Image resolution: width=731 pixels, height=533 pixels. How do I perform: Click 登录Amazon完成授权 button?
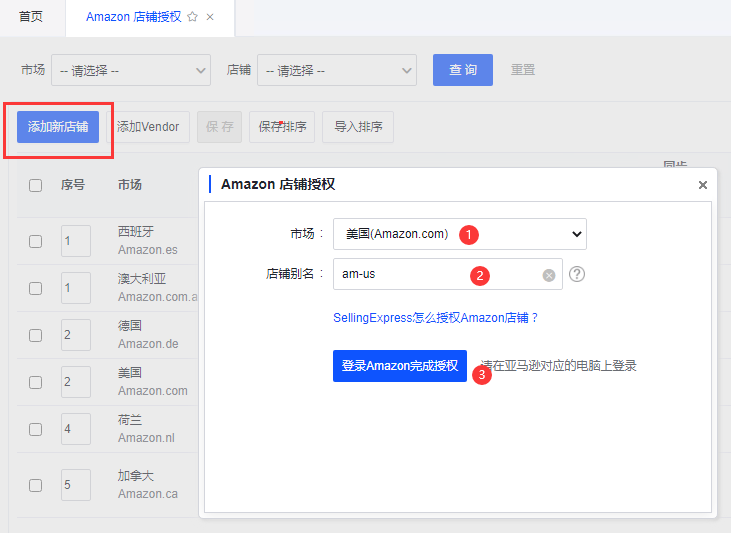400,366
